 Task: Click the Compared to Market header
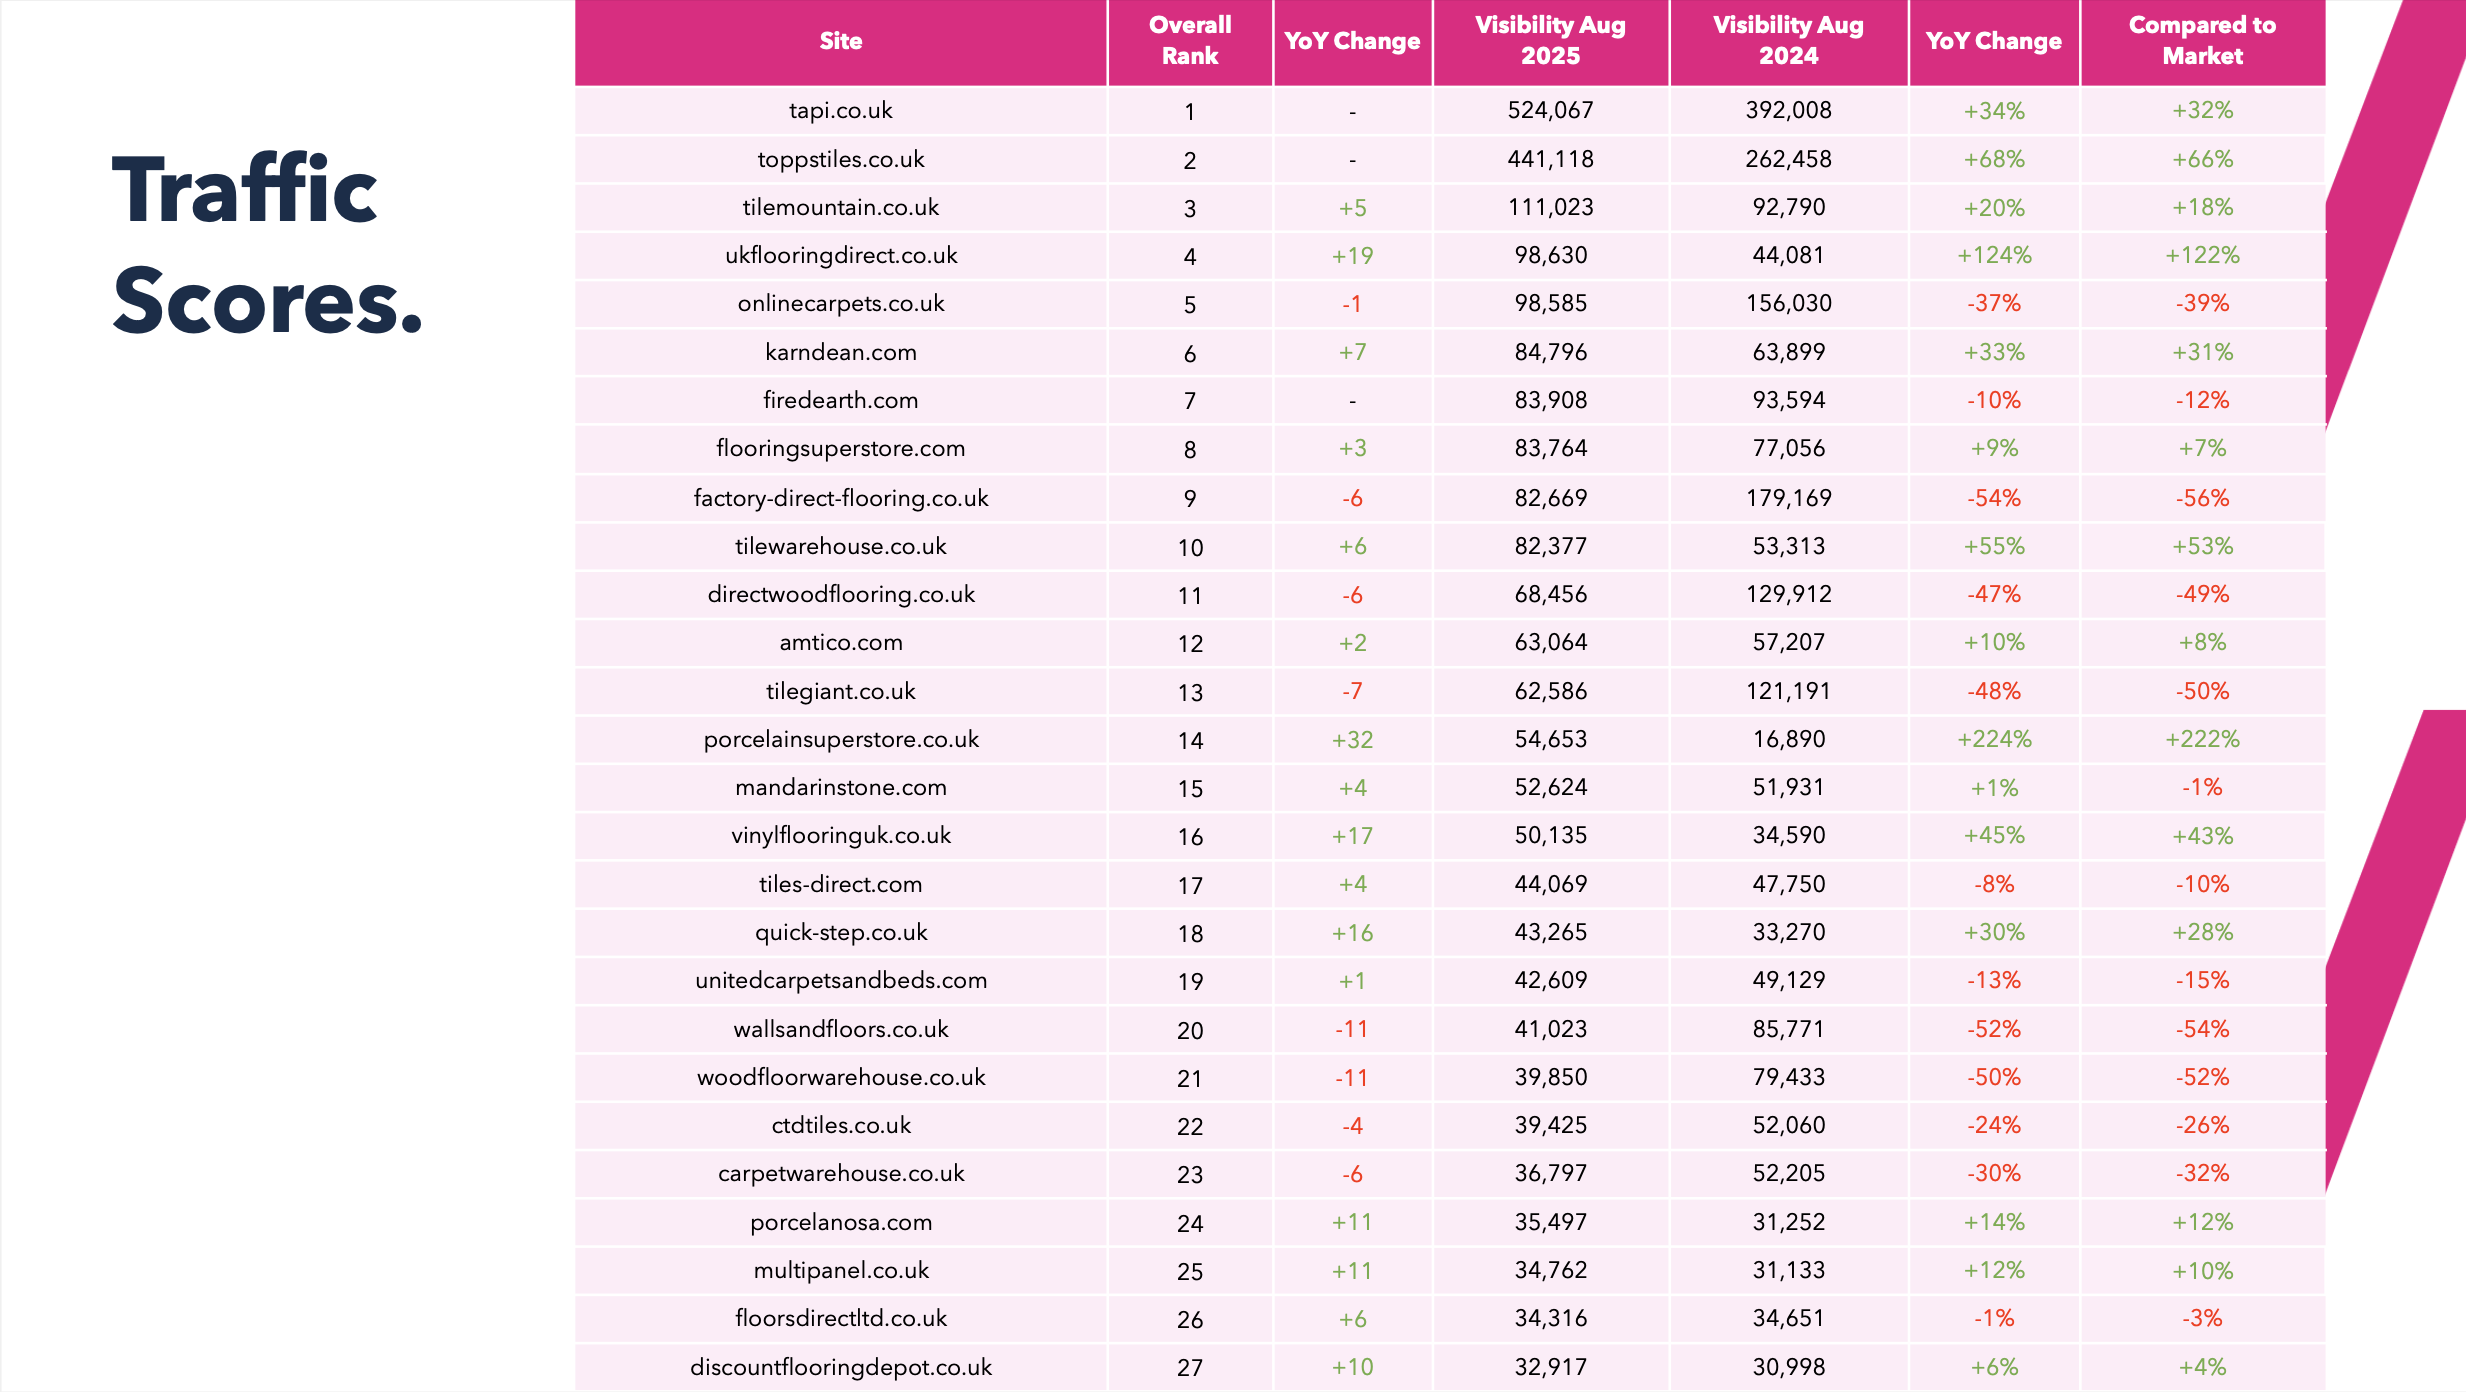click(2202, 41)
